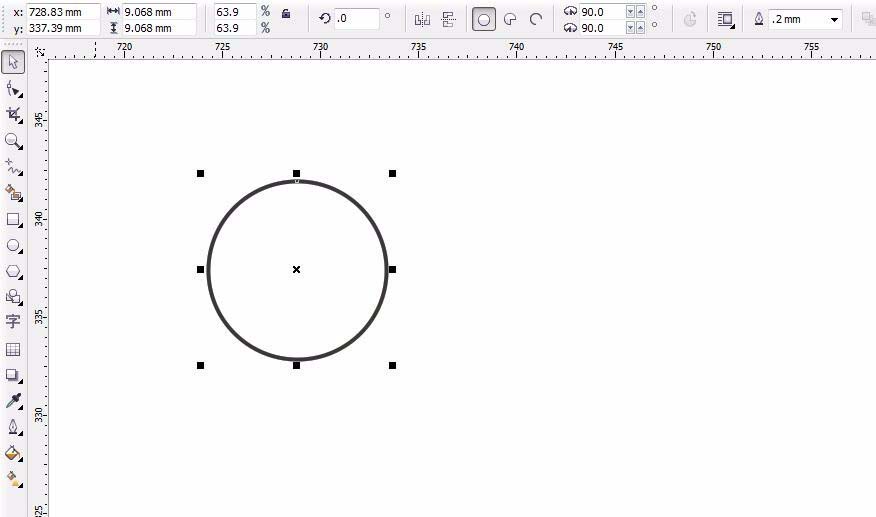Decrease the ending angle value
This screenshot has height=517, width=876.
click(x=630, y=27)
